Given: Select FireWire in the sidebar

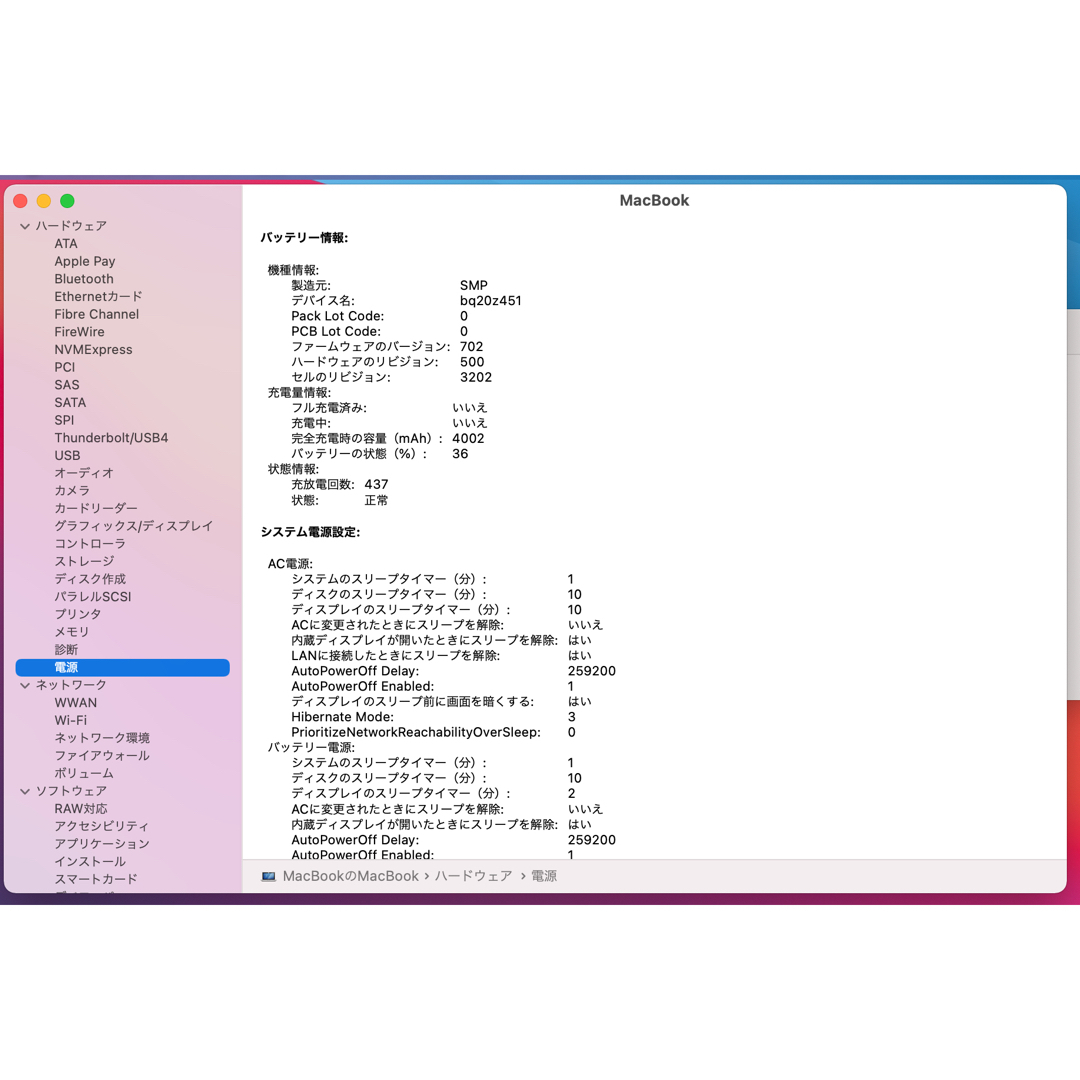Looking at the screenshot, I should click(x=79, y=332).
